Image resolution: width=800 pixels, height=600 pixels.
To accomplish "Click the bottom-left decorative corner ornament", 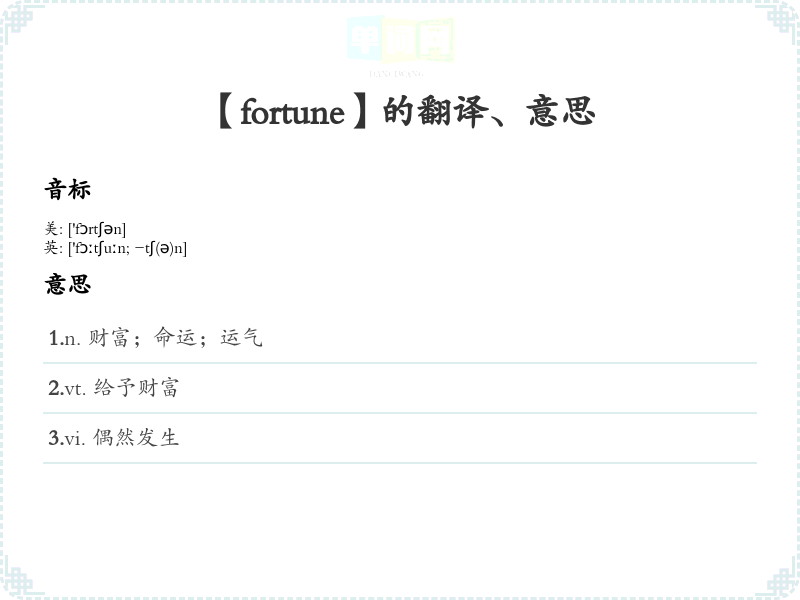I will (18, 582).
